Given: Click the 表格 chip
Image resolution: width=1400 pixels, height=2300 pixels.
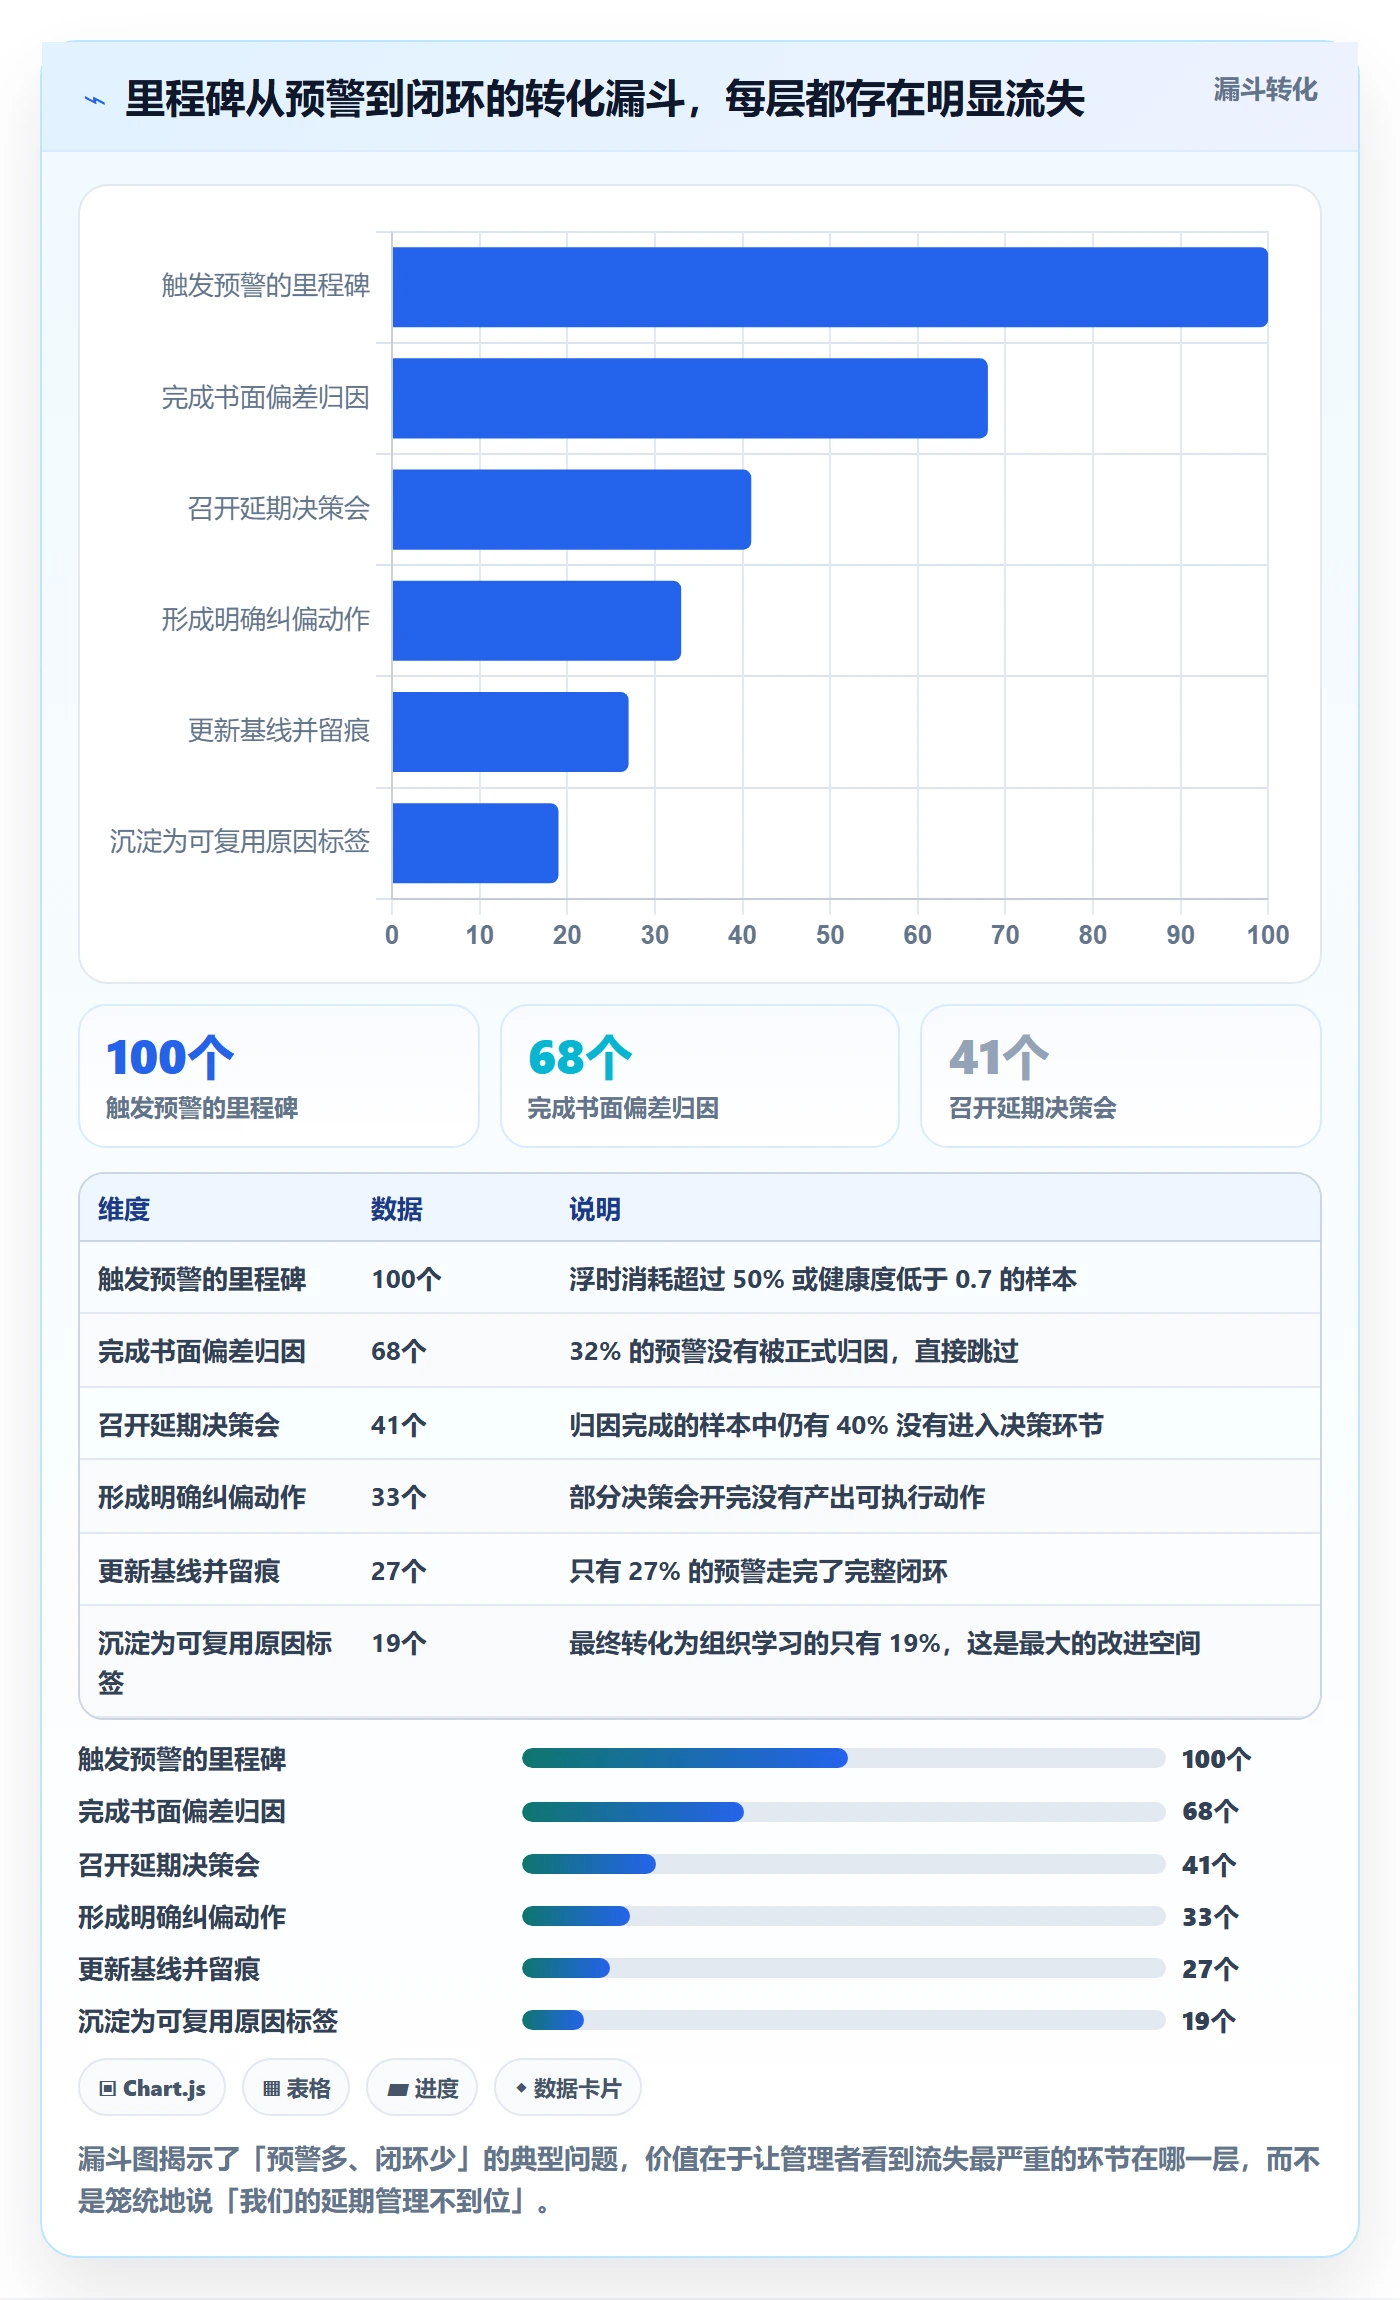Looking at the screenshot, I should [296, 2088].
